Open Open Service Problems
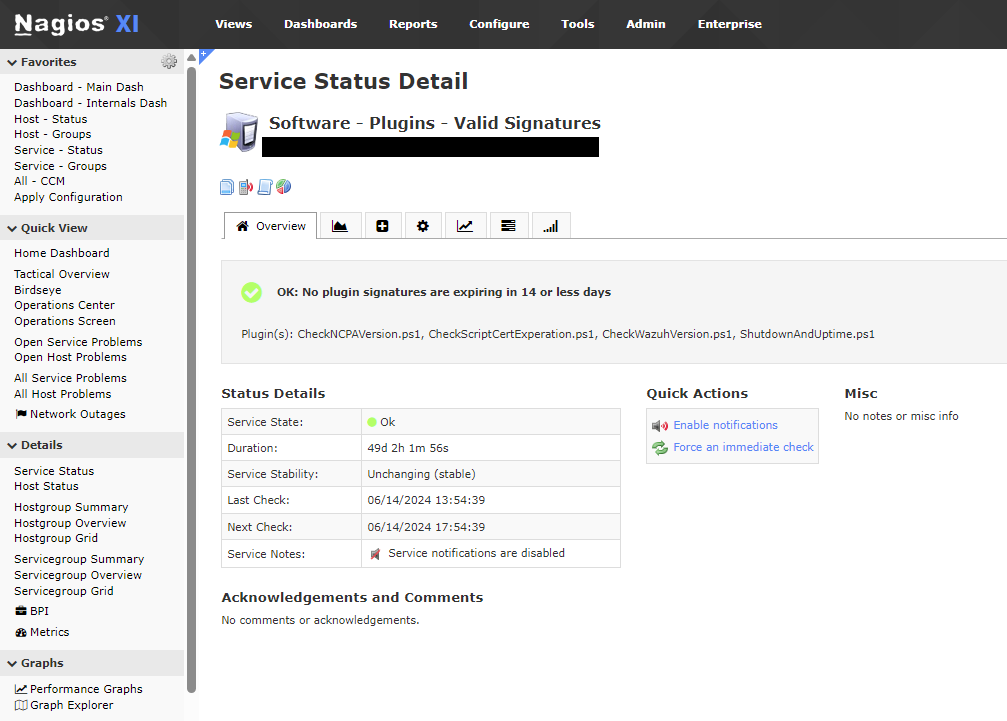The image size is (1007, 721). click(x=78, y=342)
